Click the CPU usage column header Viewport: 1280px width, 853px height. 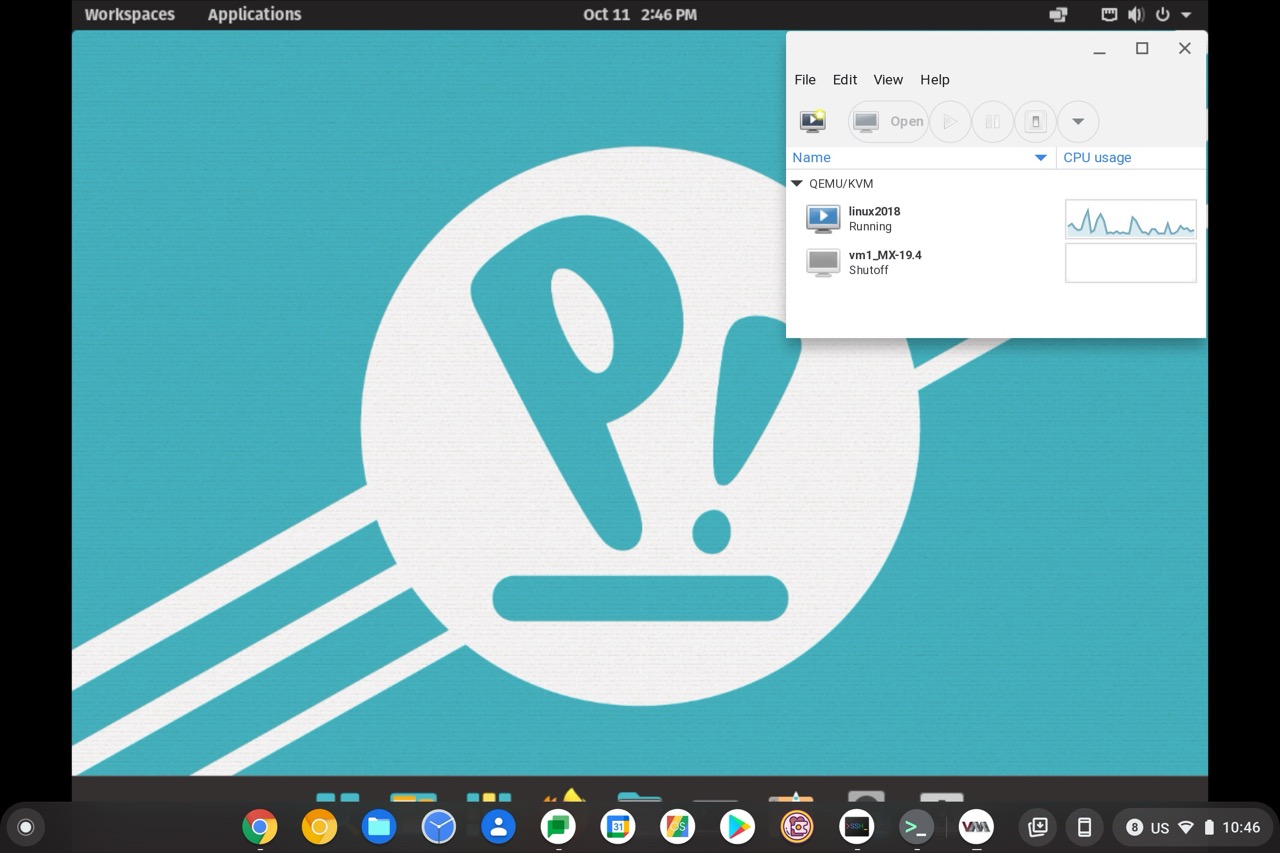1097,157
